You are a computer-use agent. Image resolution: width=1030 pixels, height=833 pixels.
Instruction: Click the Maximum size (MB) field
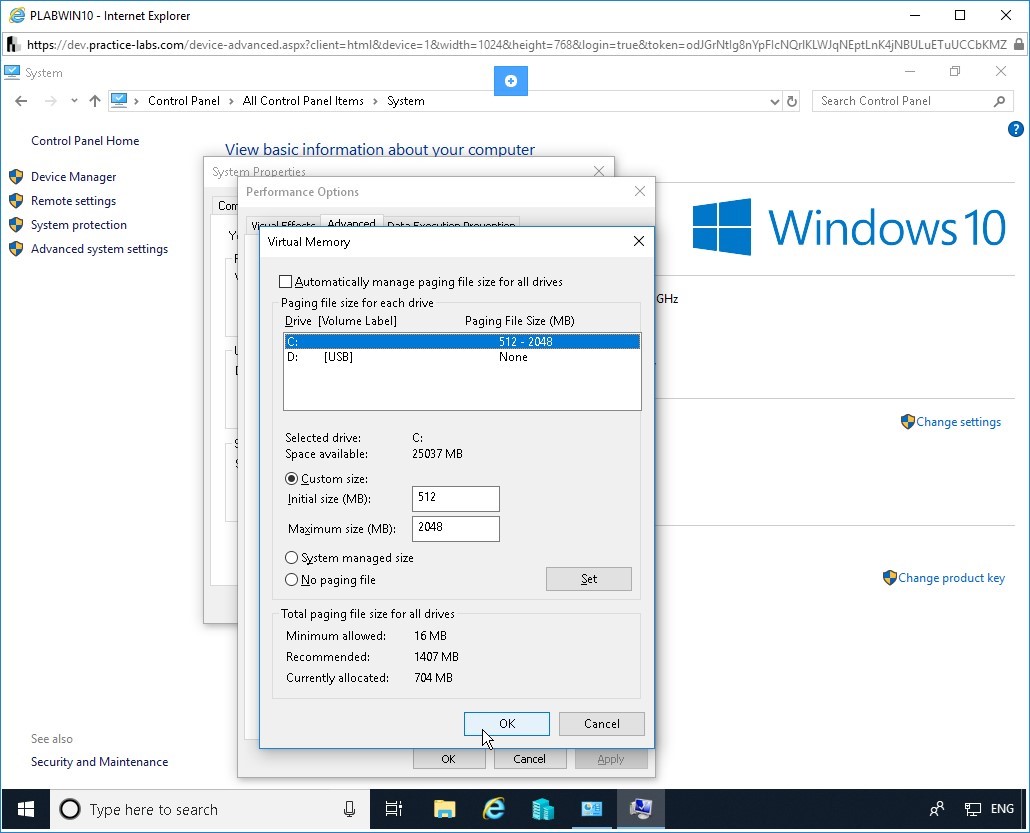[x=455, y=529]
